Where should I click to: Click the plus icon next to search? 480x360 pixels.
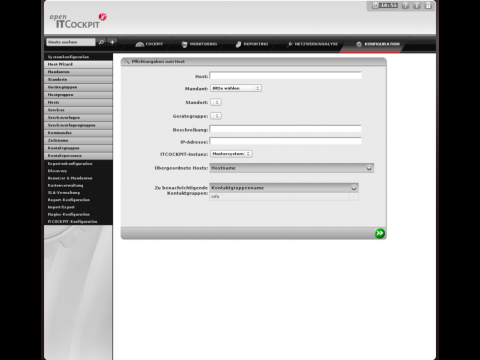coord(112,42)
